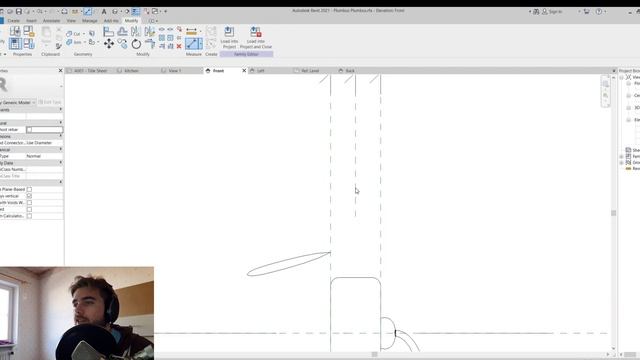Open the Create ribbon tab
The height and width of the screenshot is (360, 640).
[x=13, y=20]
